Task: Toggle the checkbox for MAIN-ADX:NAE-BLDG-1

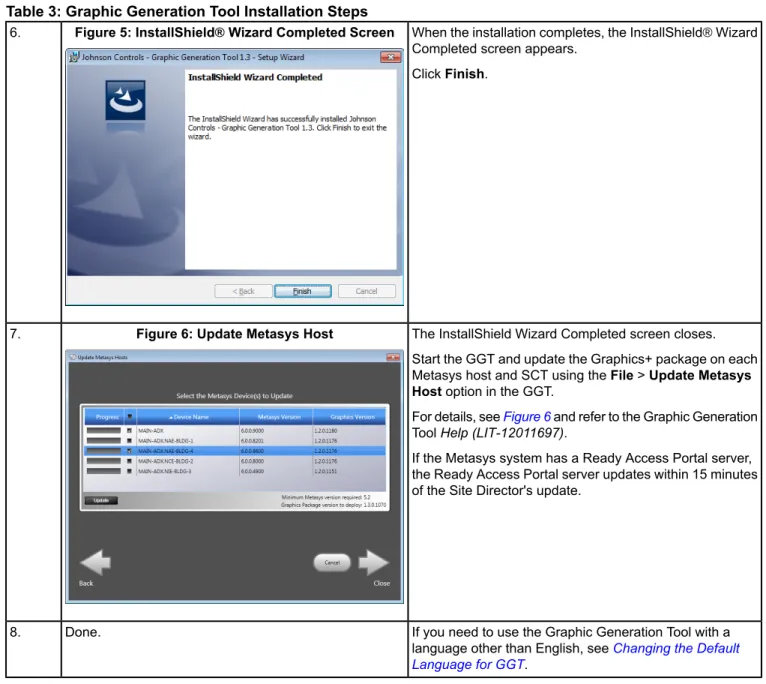Action: coord(129,441)
